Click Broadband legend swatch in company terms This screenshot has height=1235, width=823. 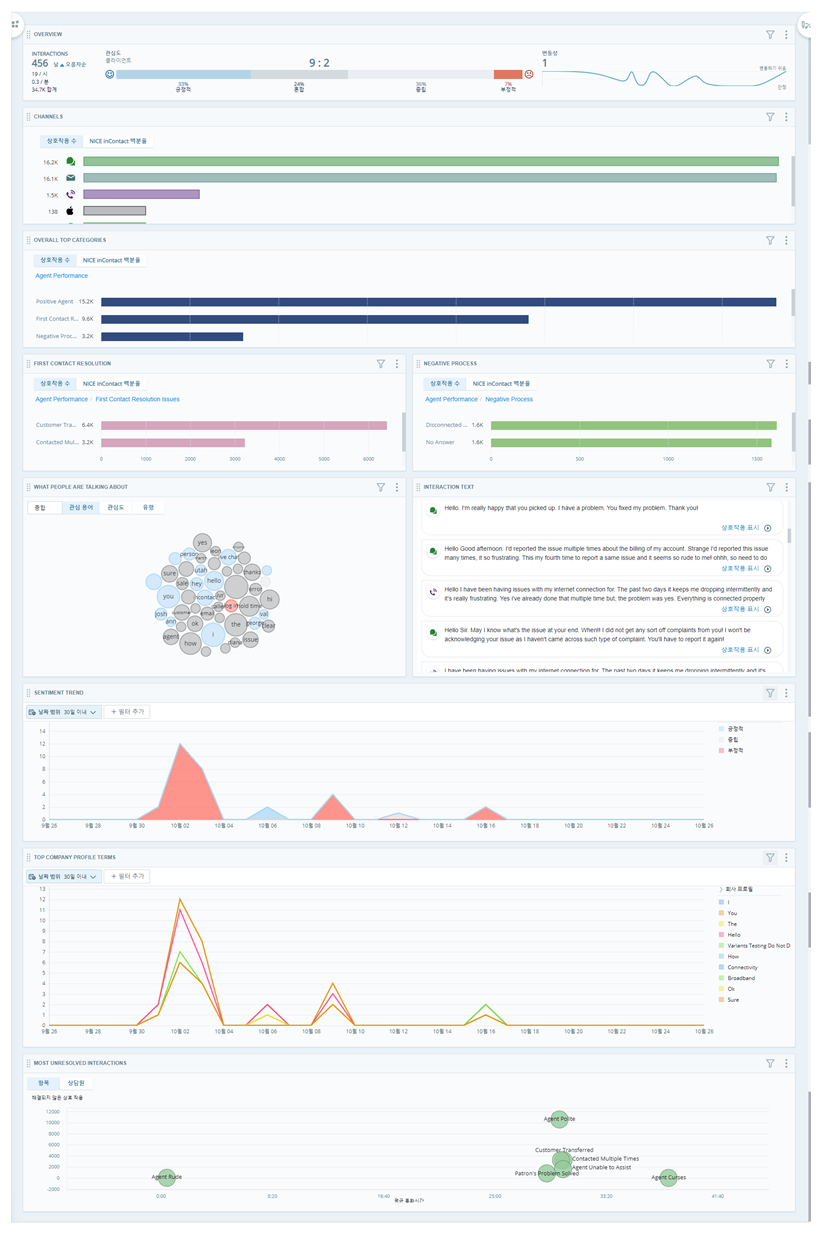pyautogui.click(x=722, y=978)
